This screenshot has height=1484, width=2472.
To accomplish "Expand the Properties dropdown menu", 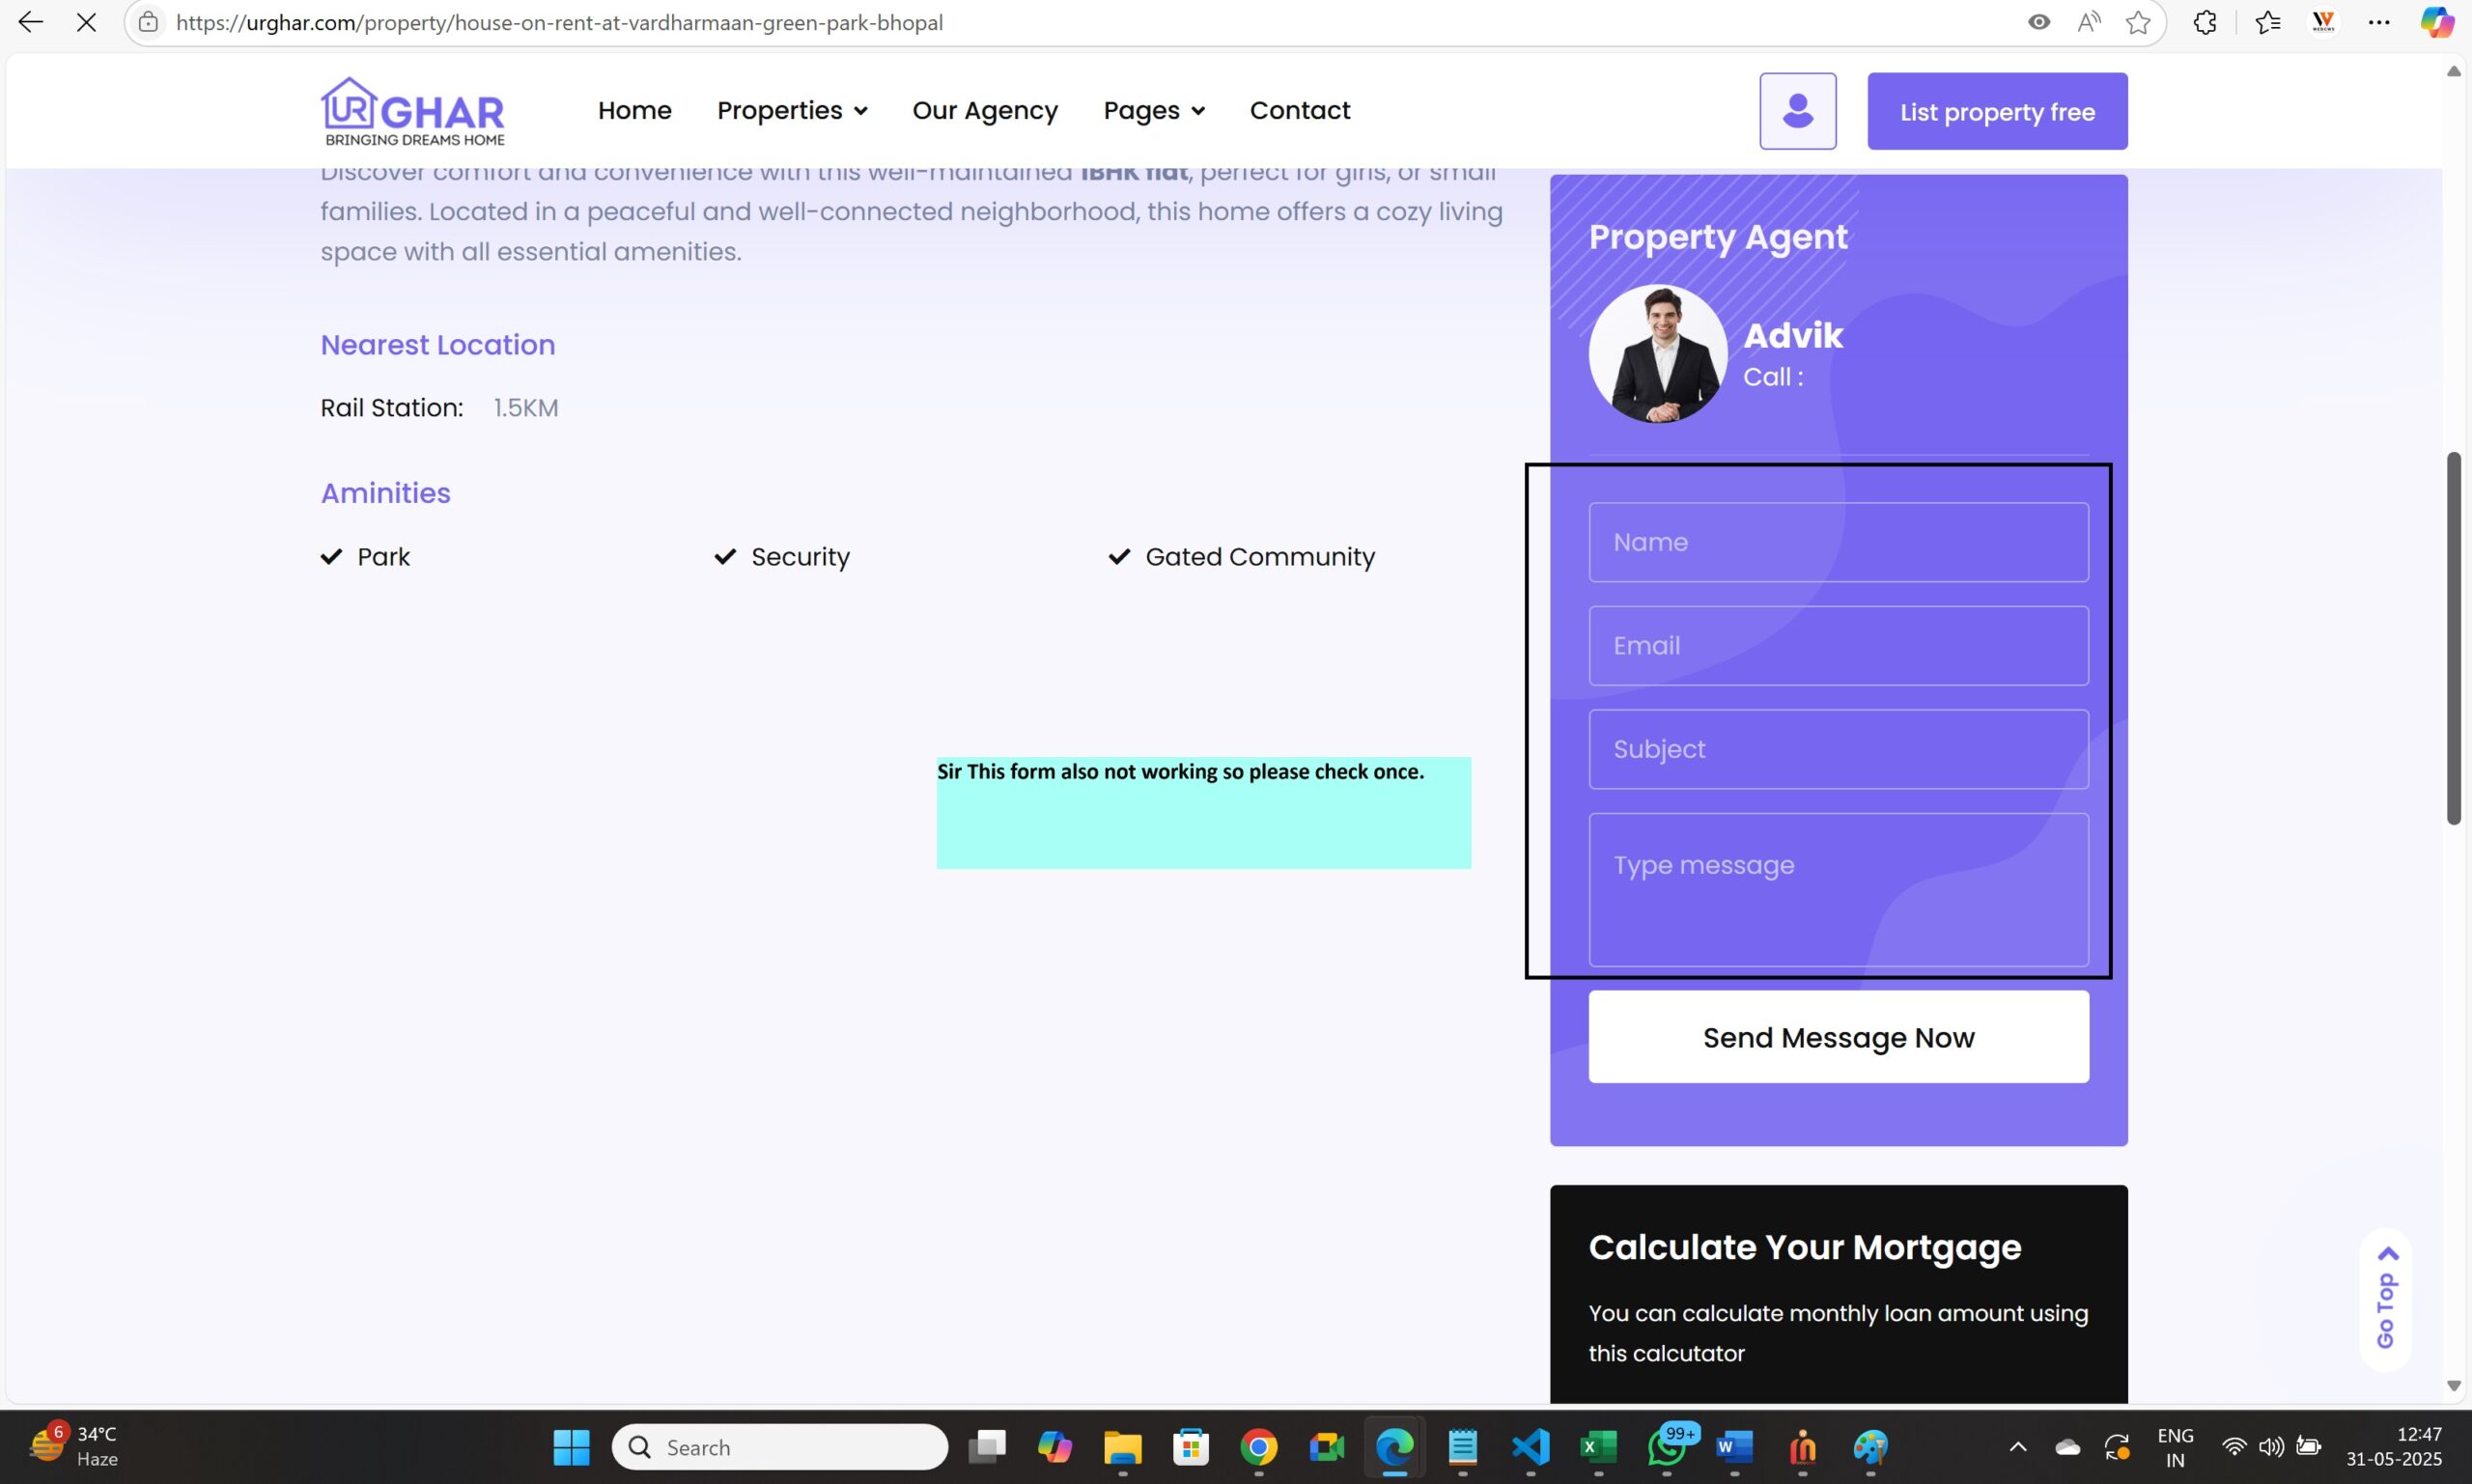I will pos(791,110).
